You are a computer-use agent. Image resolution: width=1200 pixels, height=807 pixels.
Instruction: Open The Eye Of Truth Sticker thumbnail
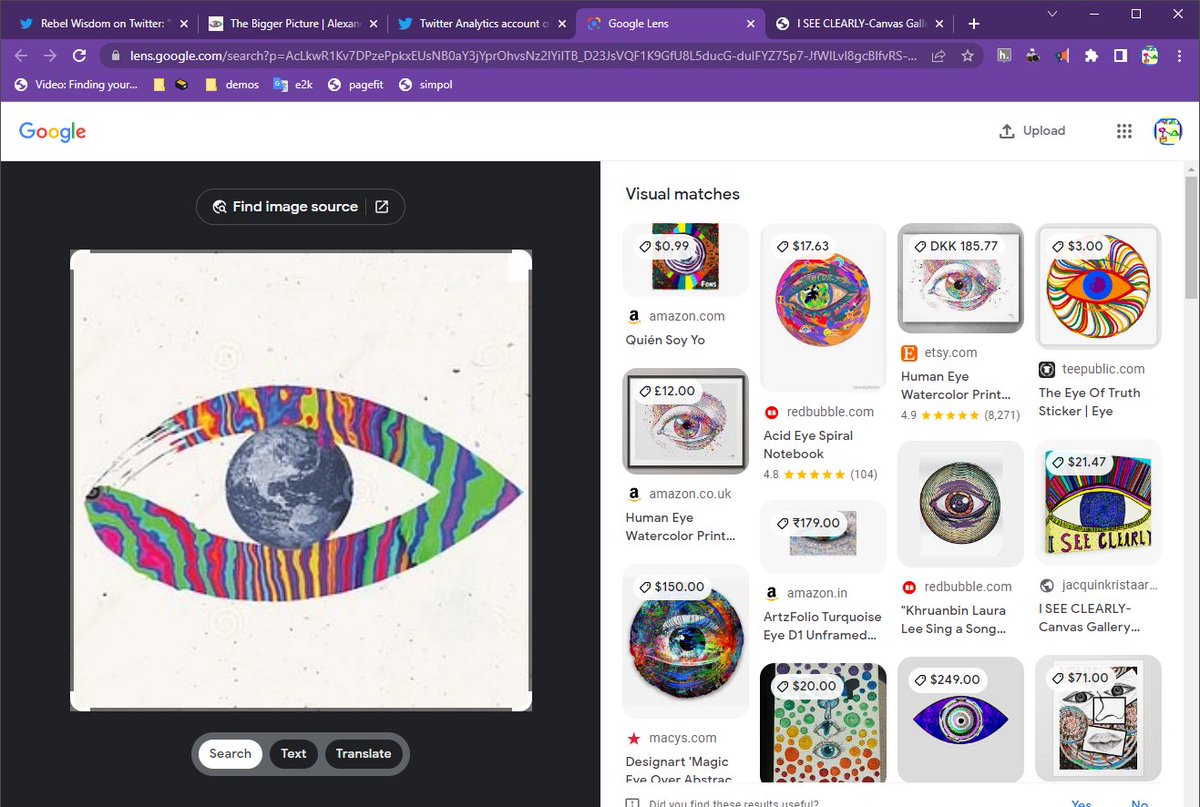click(1098, 286)
